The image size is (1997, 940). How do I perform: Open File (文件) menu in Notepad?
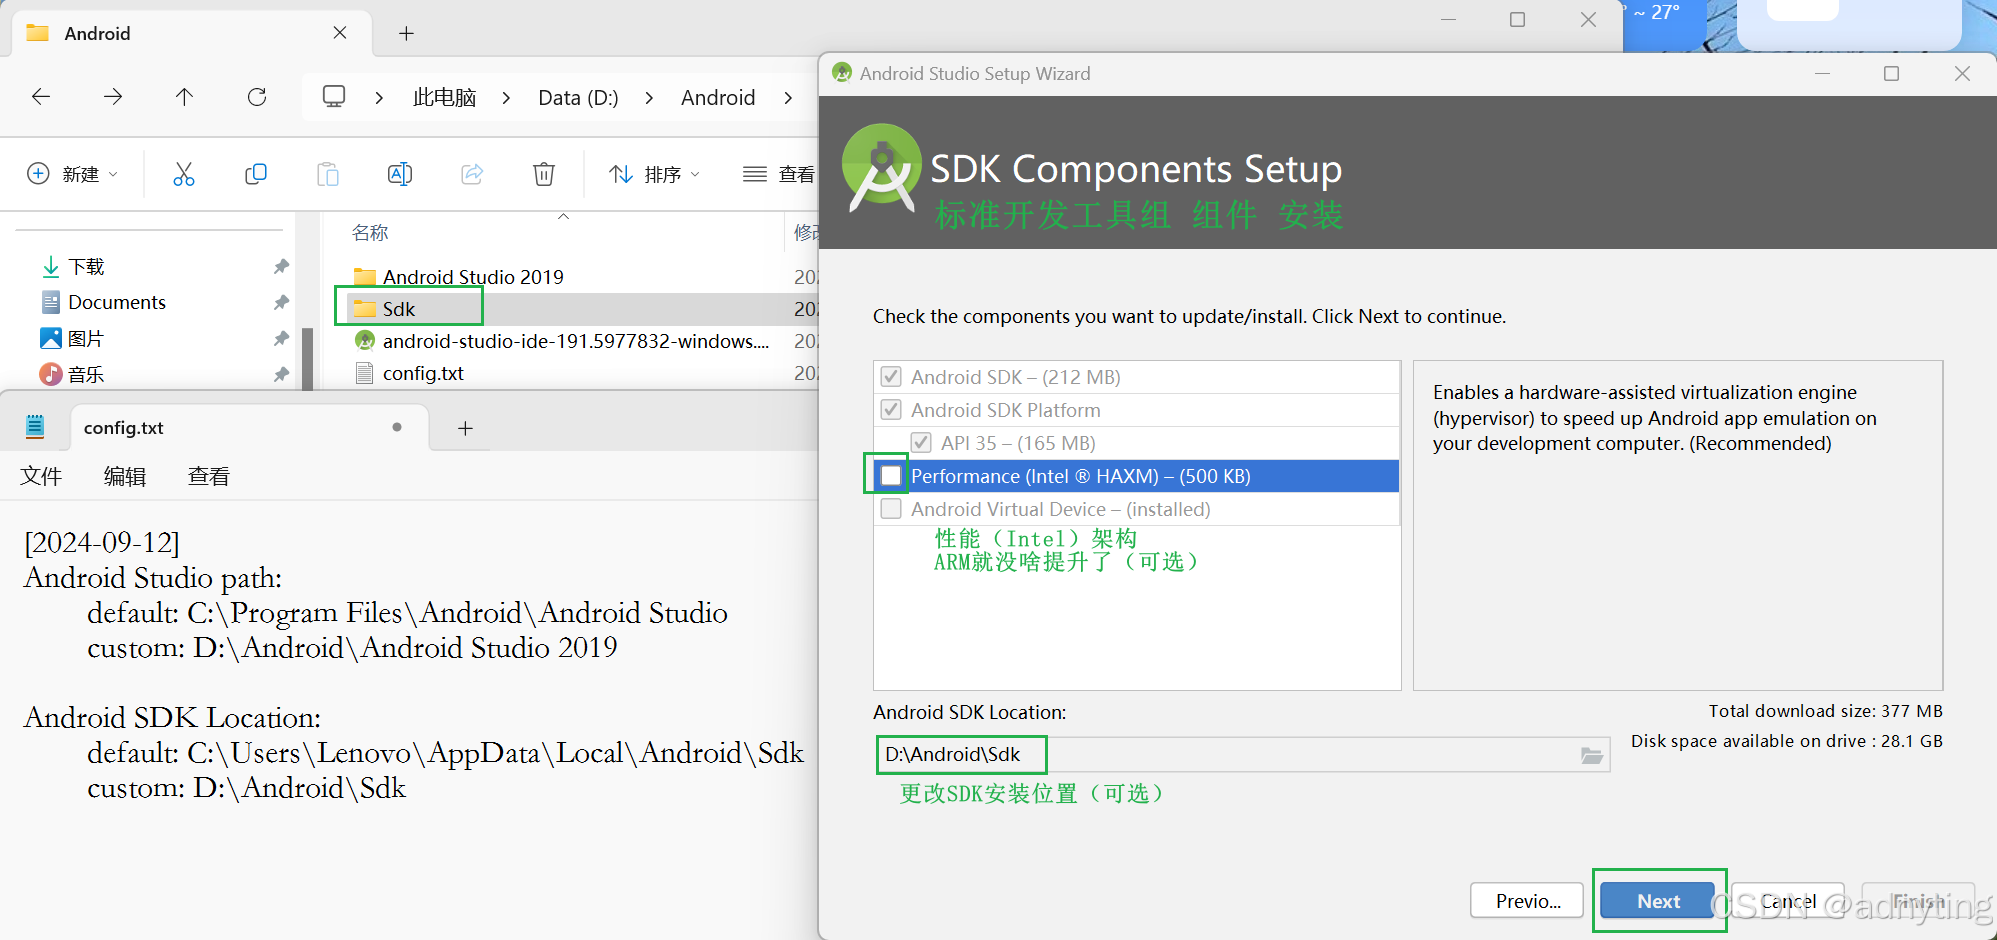[41, 476]
